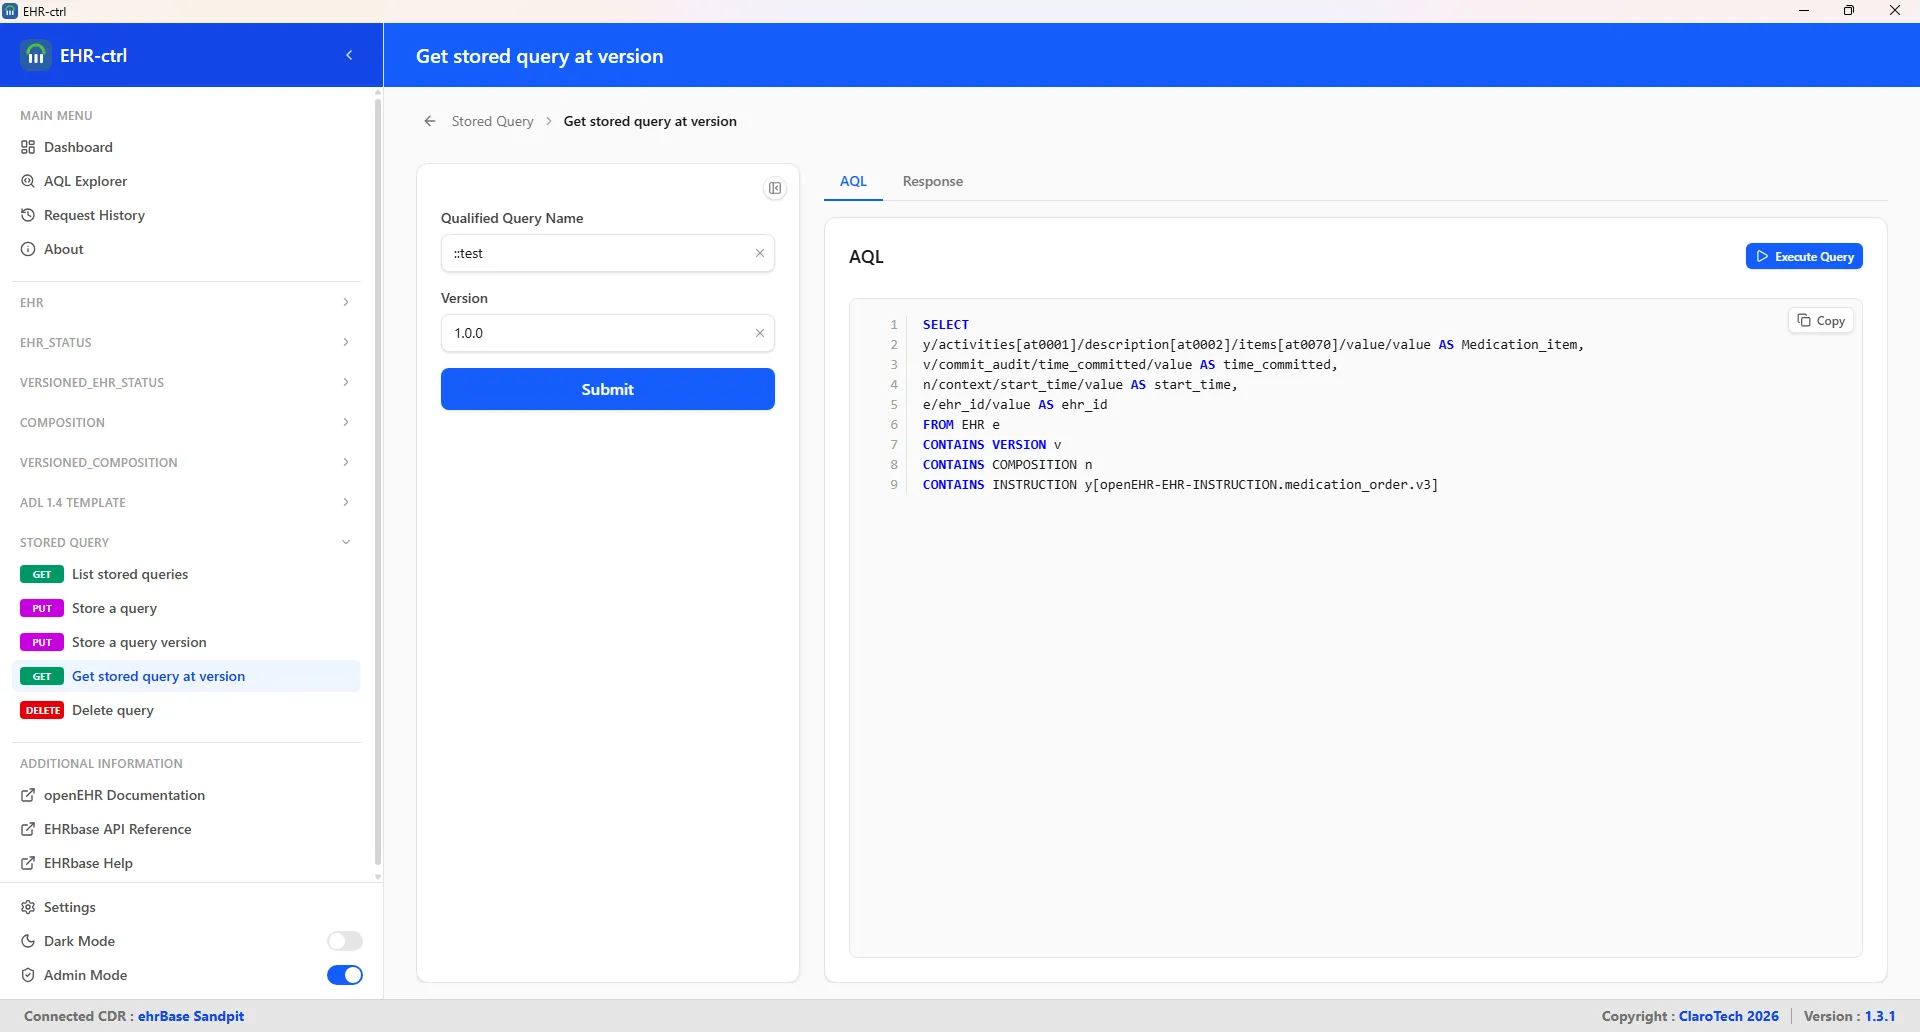Screen dimensions: 1920x1032
Task: Expand the VERSIONED_COMPOSITION section
Action: tap(186, 462)
